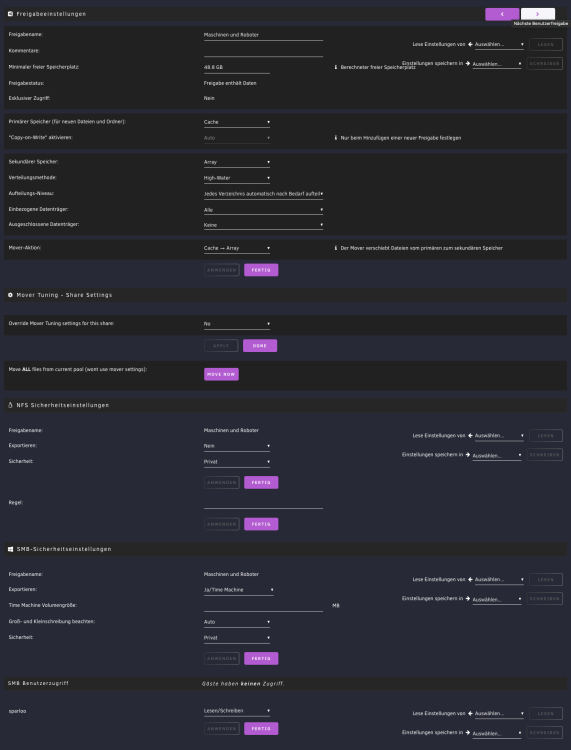Click the left arrow icon of Lese Einstellungen von in NFS section
Screen dimensions: 571x750
coord(470,436)
